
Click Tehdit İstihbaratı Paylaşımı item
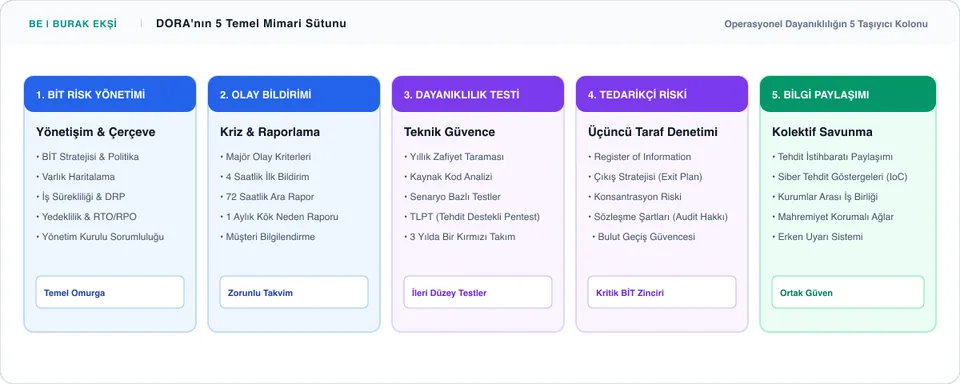click(833, 157)
